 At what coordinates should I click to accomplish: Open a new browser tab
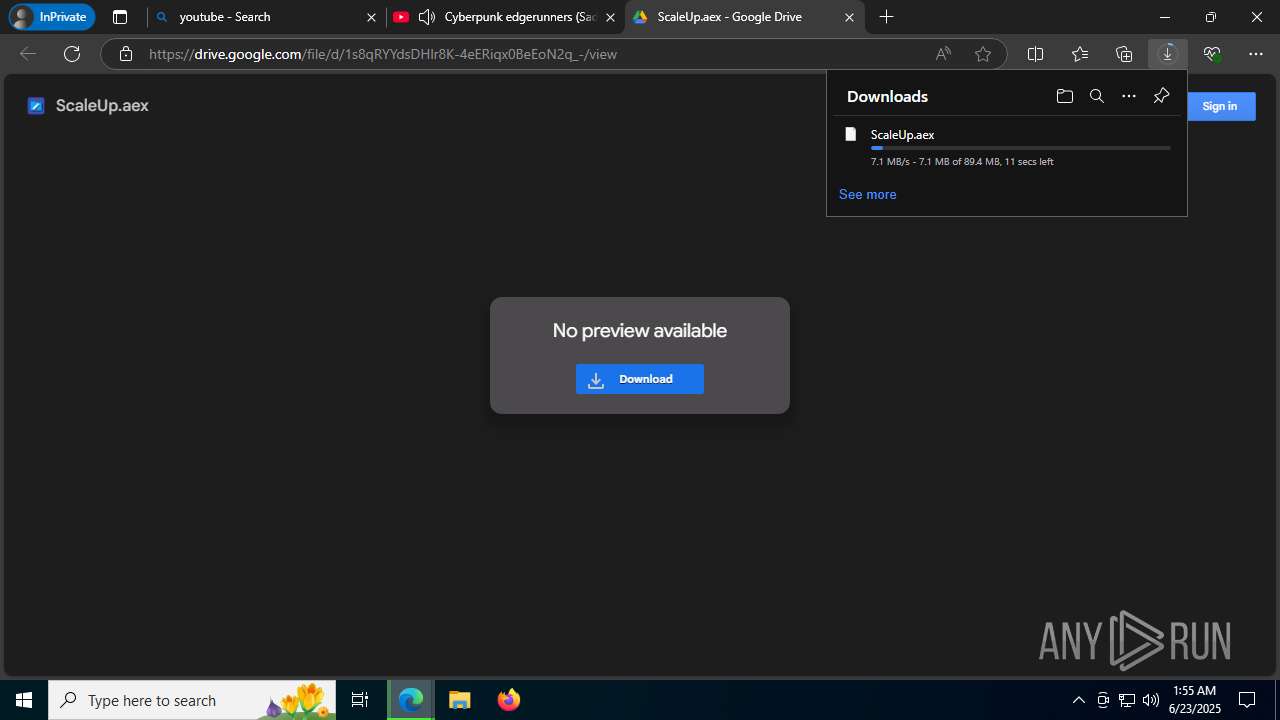(886, 17)
